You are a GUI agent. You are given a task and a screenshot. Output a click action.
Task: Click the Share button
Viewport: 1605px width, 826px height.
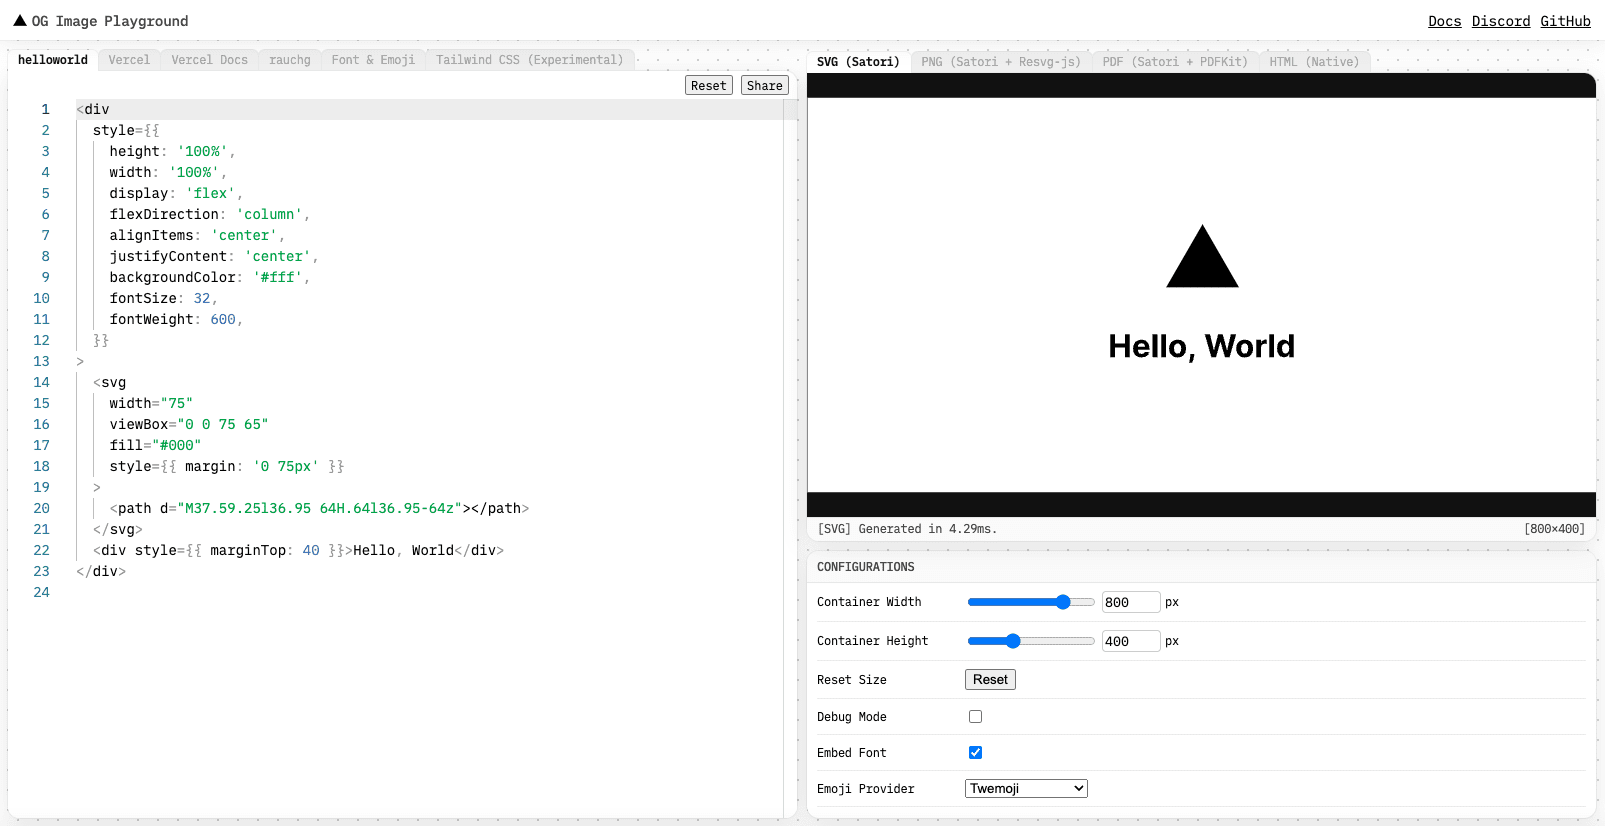click(765, 86)
